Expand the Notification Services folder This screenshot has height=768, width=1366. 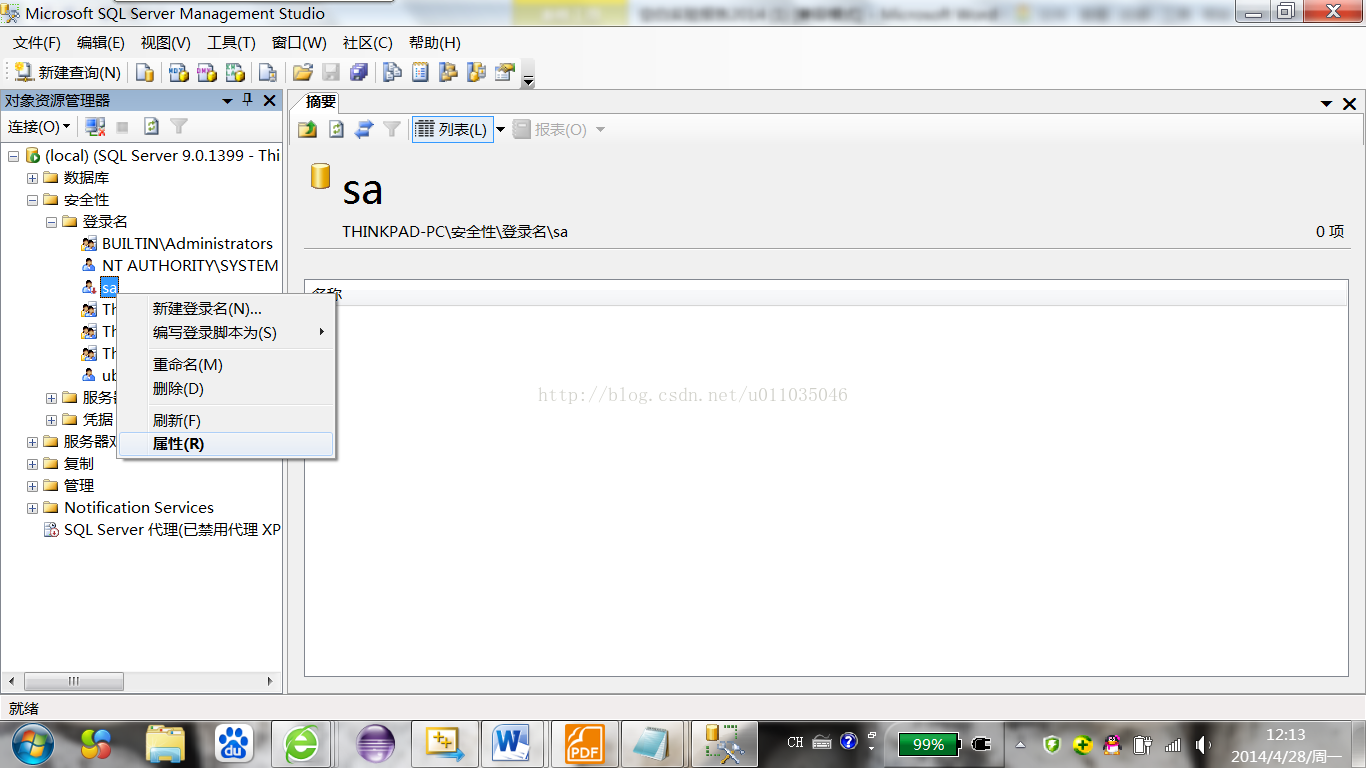click(x=33, y=508)
